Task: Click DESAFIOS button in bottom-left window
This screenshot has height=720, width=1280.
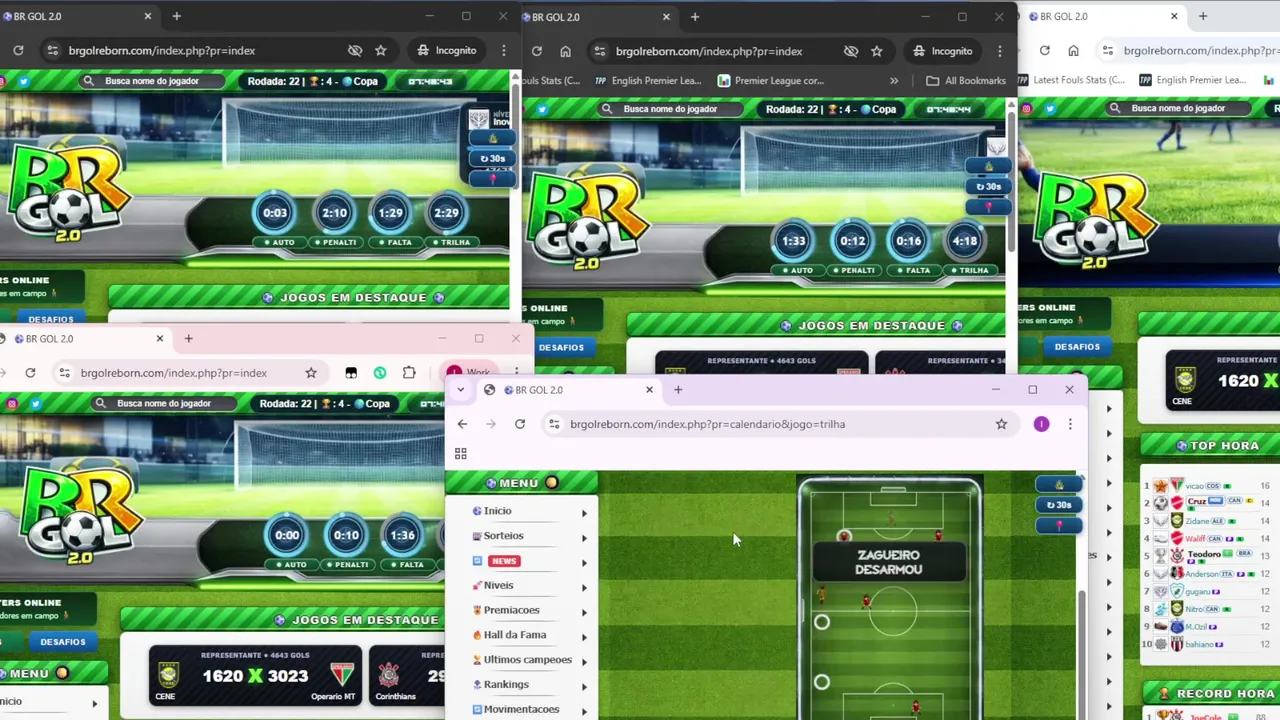Action: point(63,641)
